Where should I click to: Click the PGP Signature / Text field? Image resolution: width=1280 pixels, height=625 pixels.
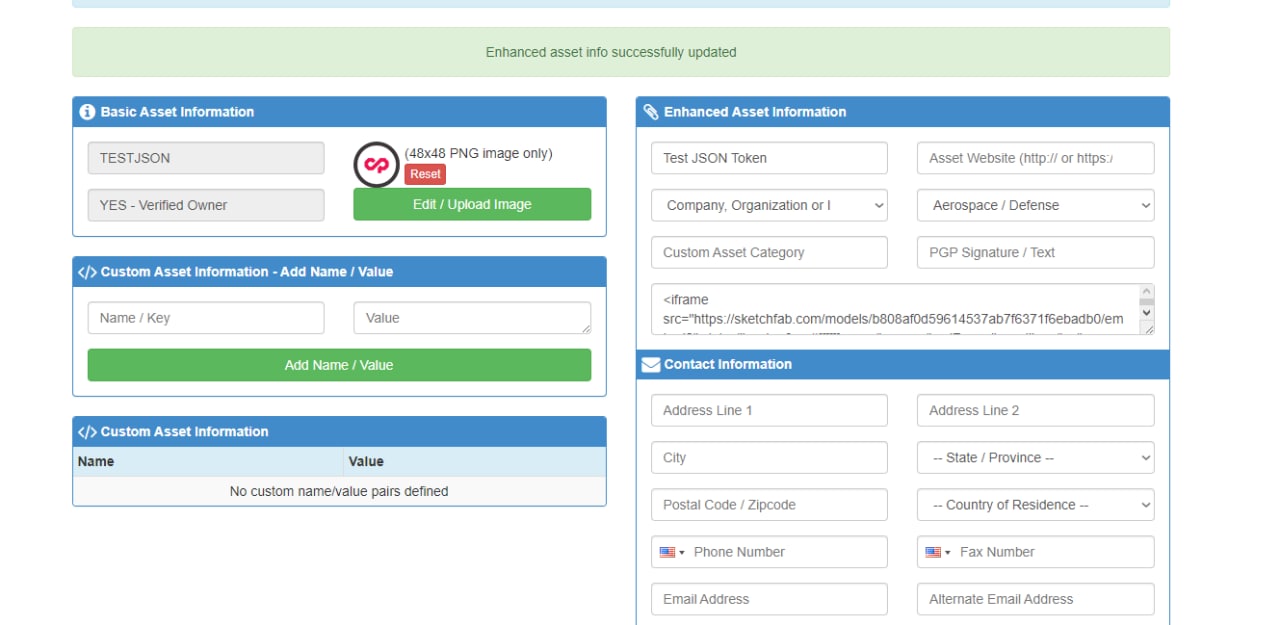1035,252
